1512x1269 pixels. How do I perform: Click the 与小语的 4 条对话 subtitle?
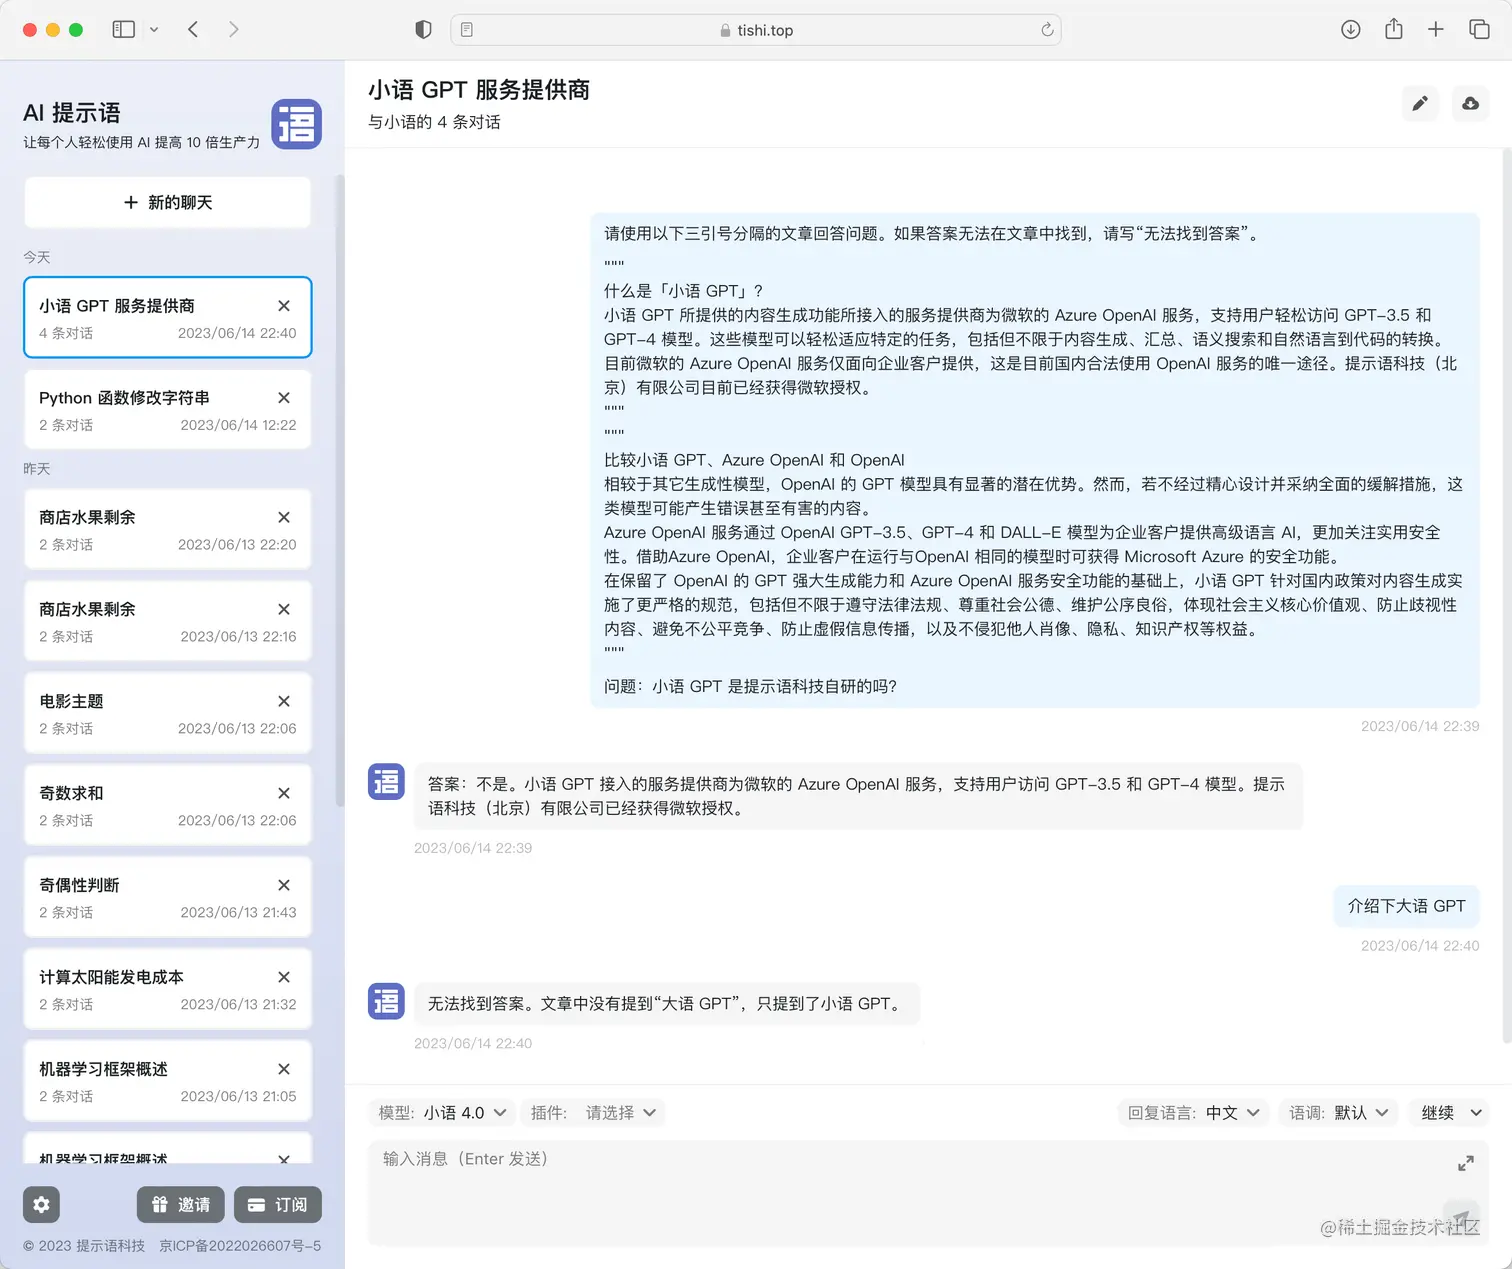tap(434, 122)
